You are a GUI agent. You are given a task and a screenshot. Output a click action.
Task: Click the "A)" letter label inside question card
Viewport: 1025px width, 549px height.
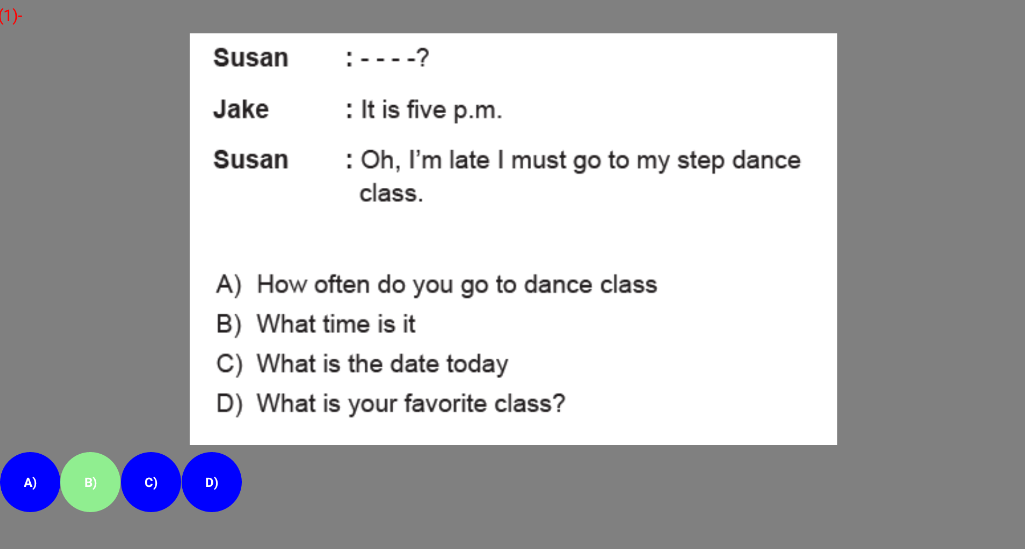coord(229,284)
